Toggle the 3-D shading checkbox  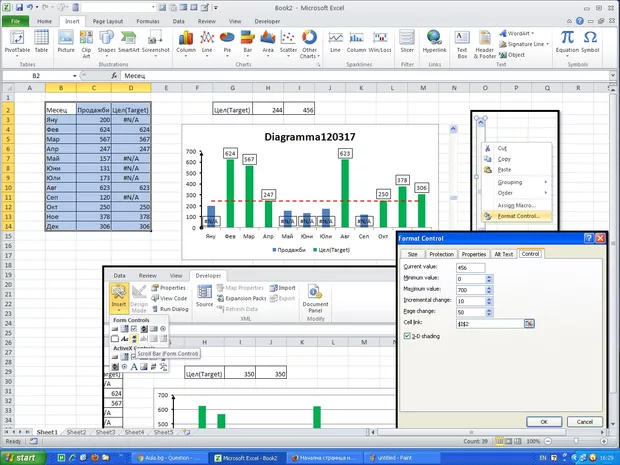point(406,336)
